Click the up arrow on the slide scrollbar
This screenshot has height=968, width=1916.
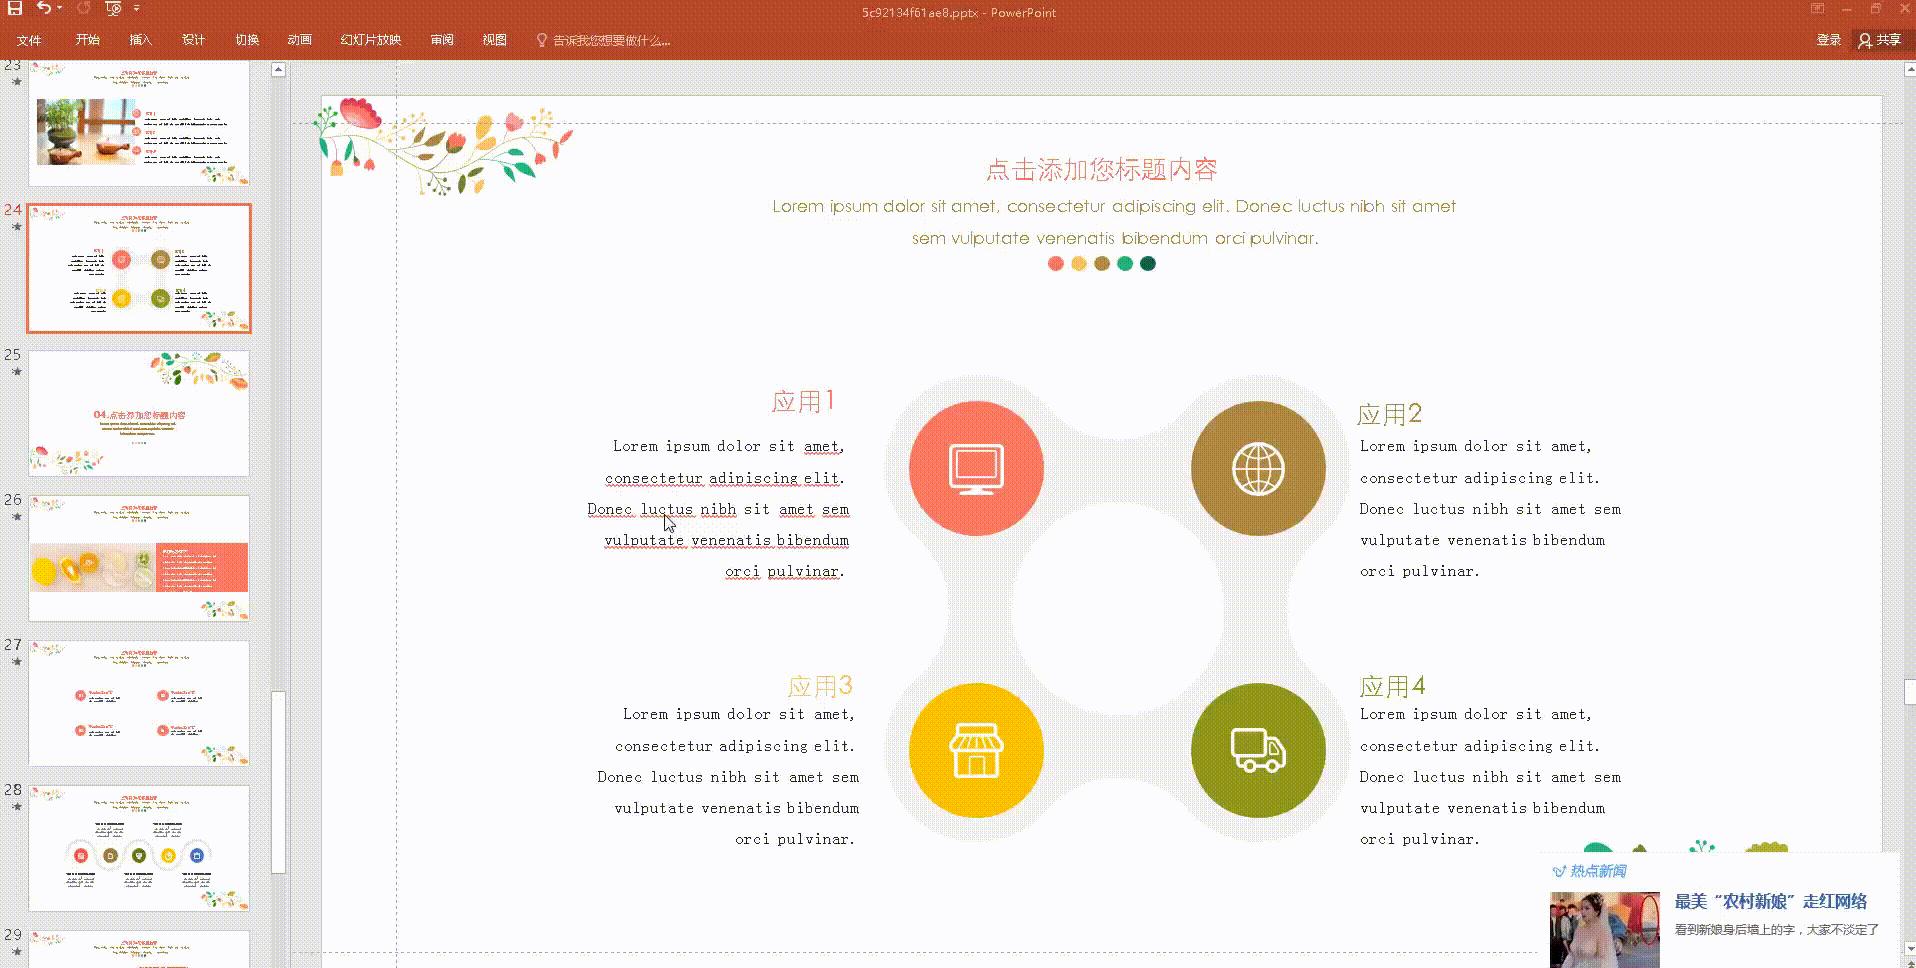[277, 68]
